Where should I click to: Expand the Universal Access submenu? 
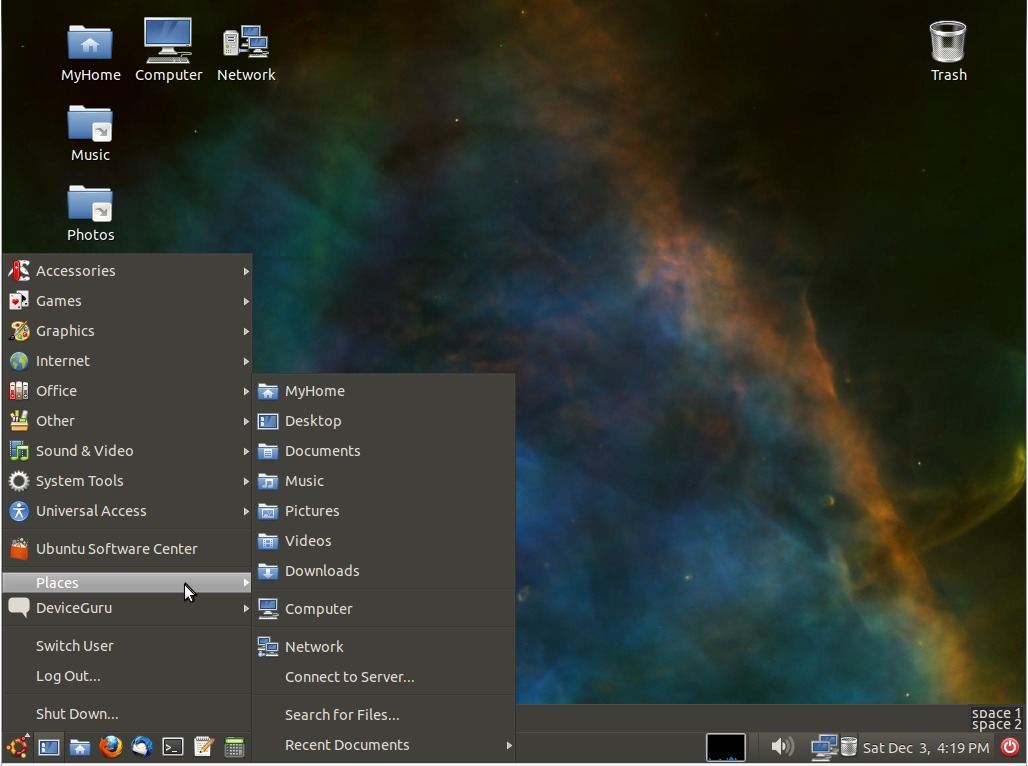(127, 512)
